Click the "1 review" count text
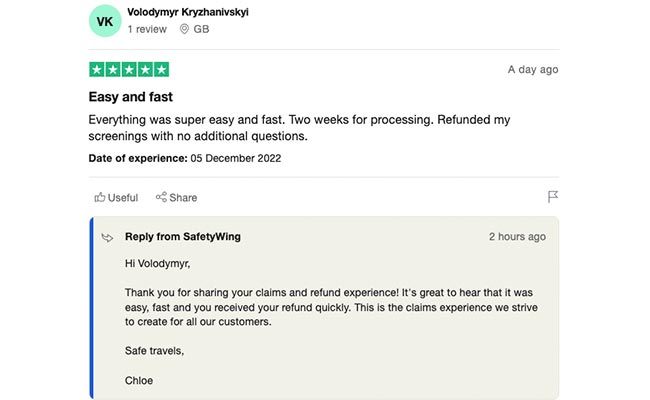The image size is (650, 400). tap(147, 29)
